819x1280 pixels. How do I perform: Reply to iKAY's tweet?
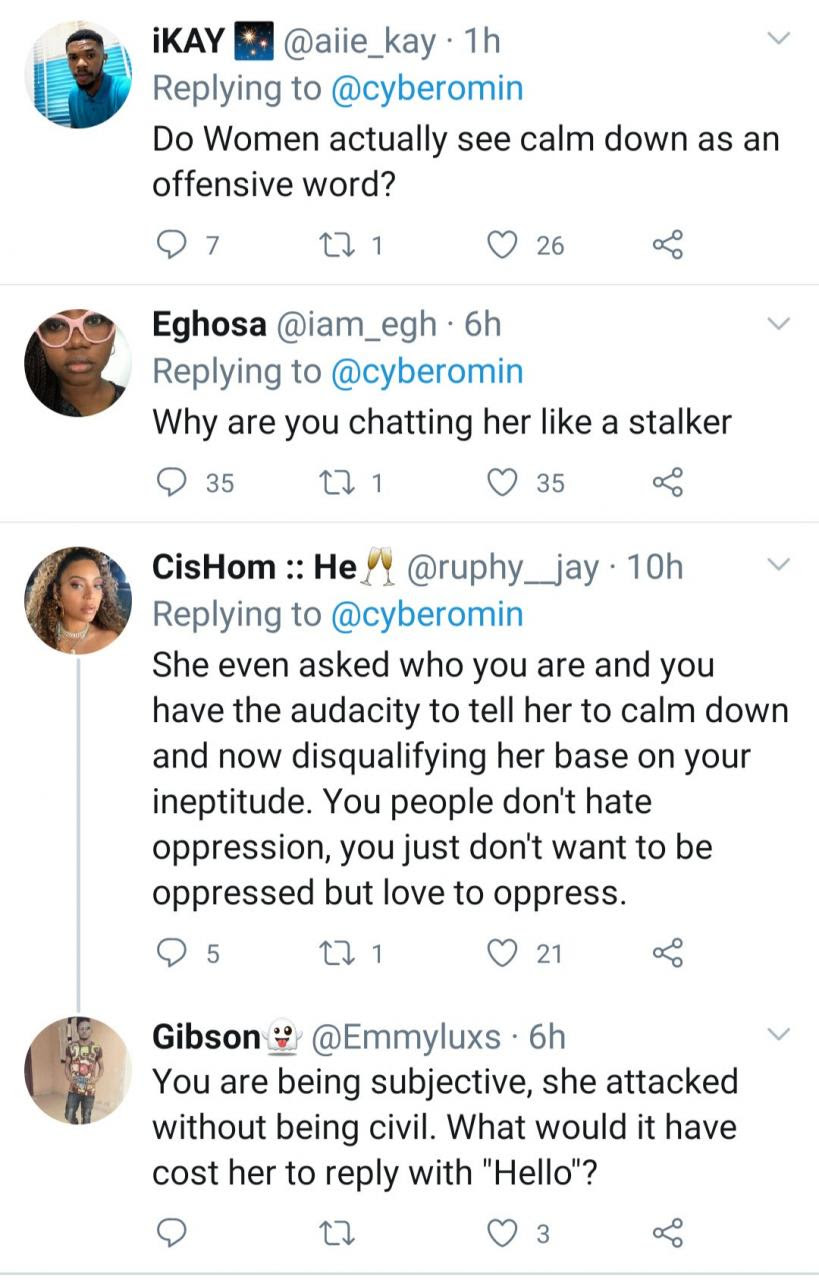click(173, 245)
